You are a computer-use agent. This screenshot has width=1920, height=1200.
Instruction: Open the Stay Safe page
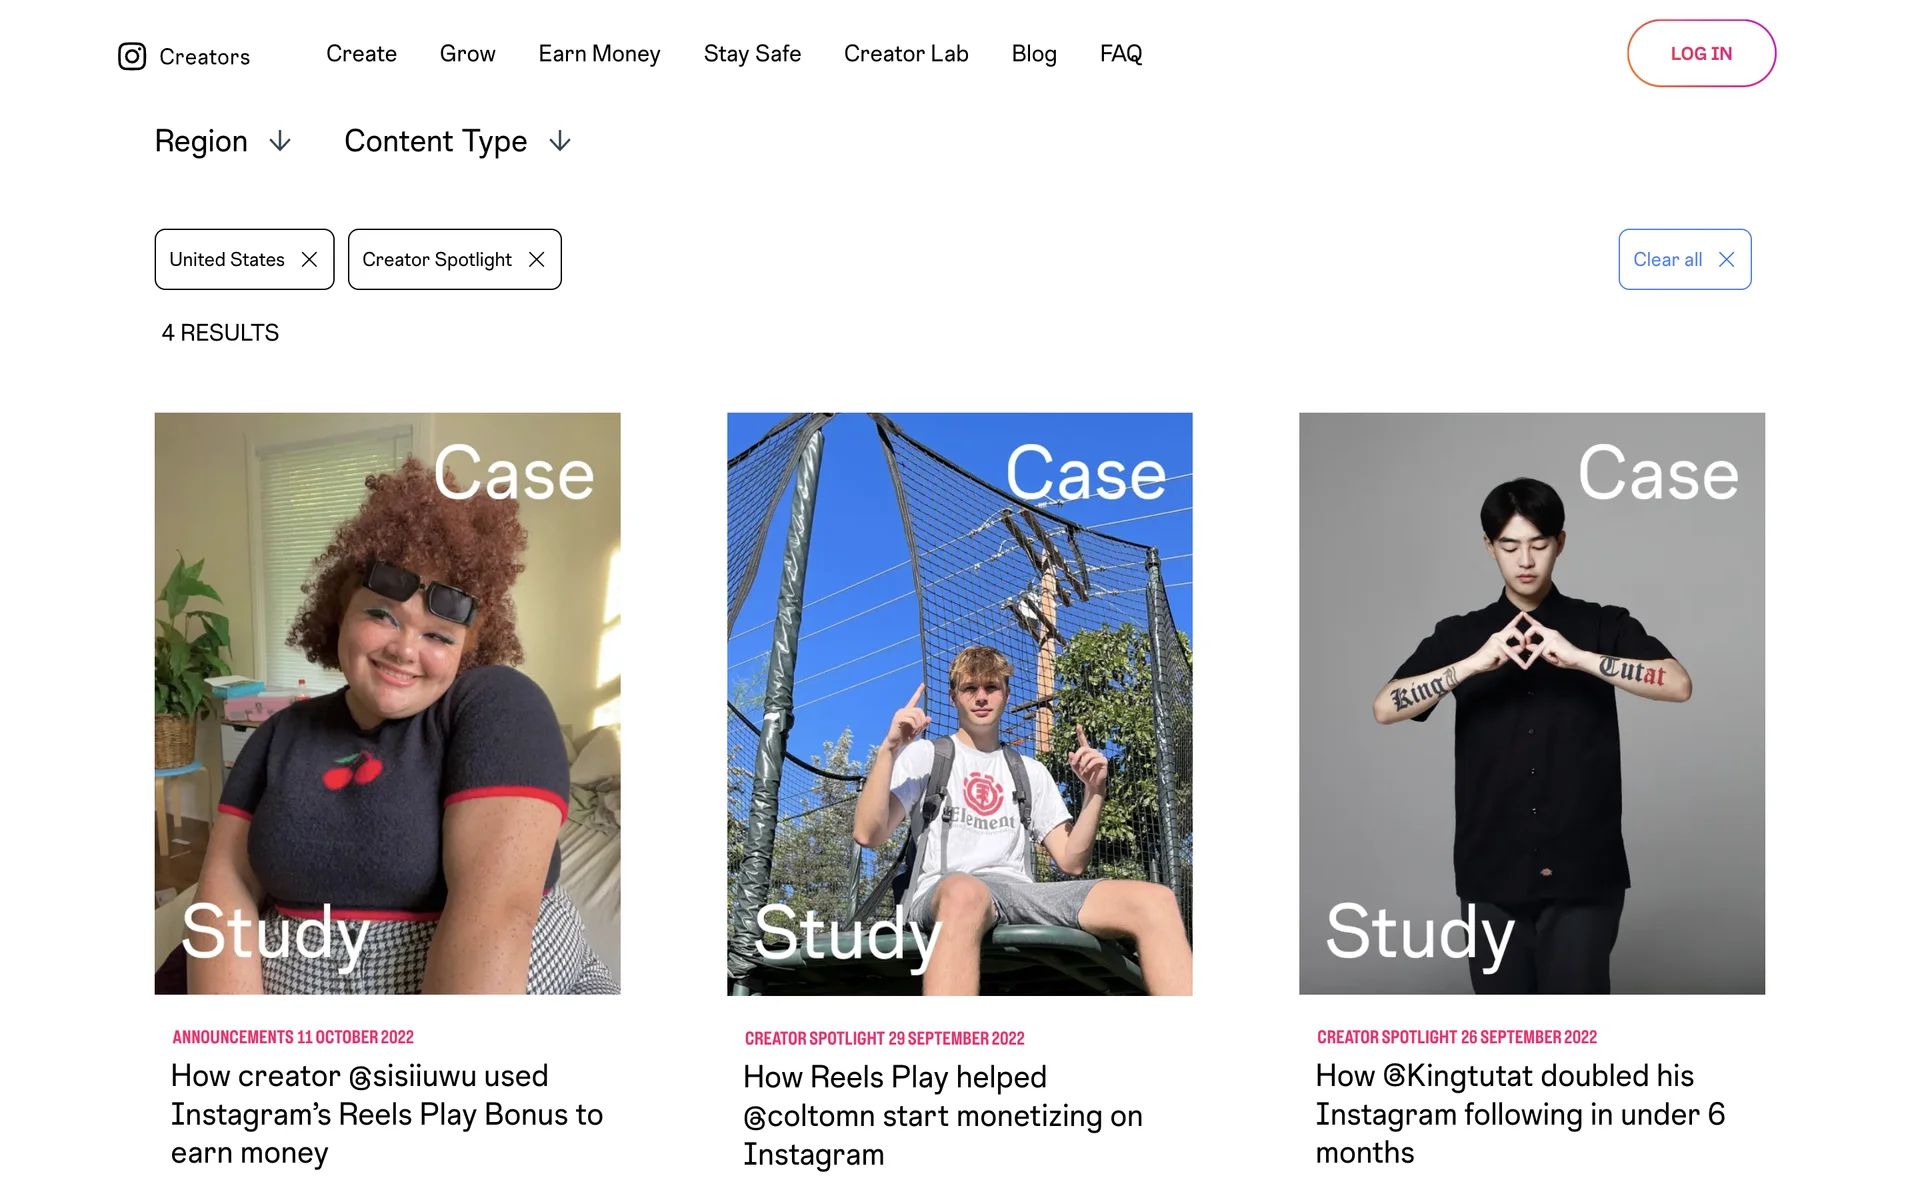(x=752, y=54)
